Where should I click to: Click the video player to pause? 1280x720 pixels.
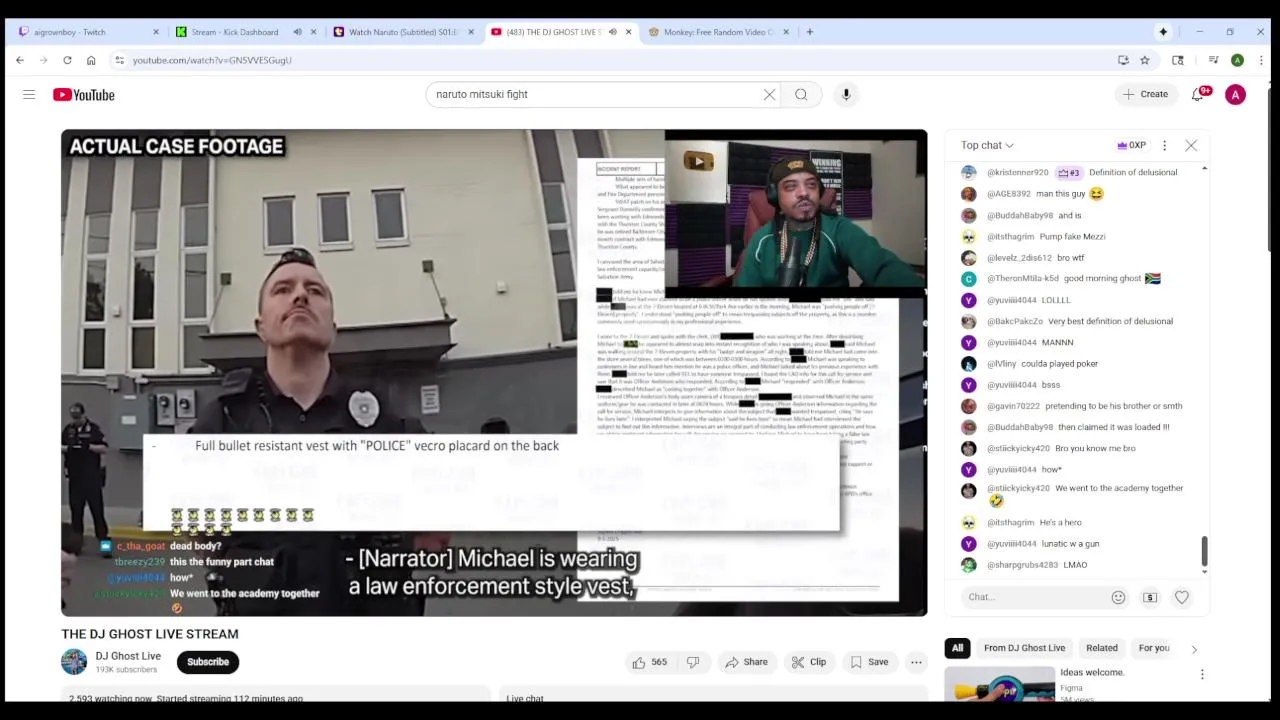pyautogui.click(x=494, y=372)
